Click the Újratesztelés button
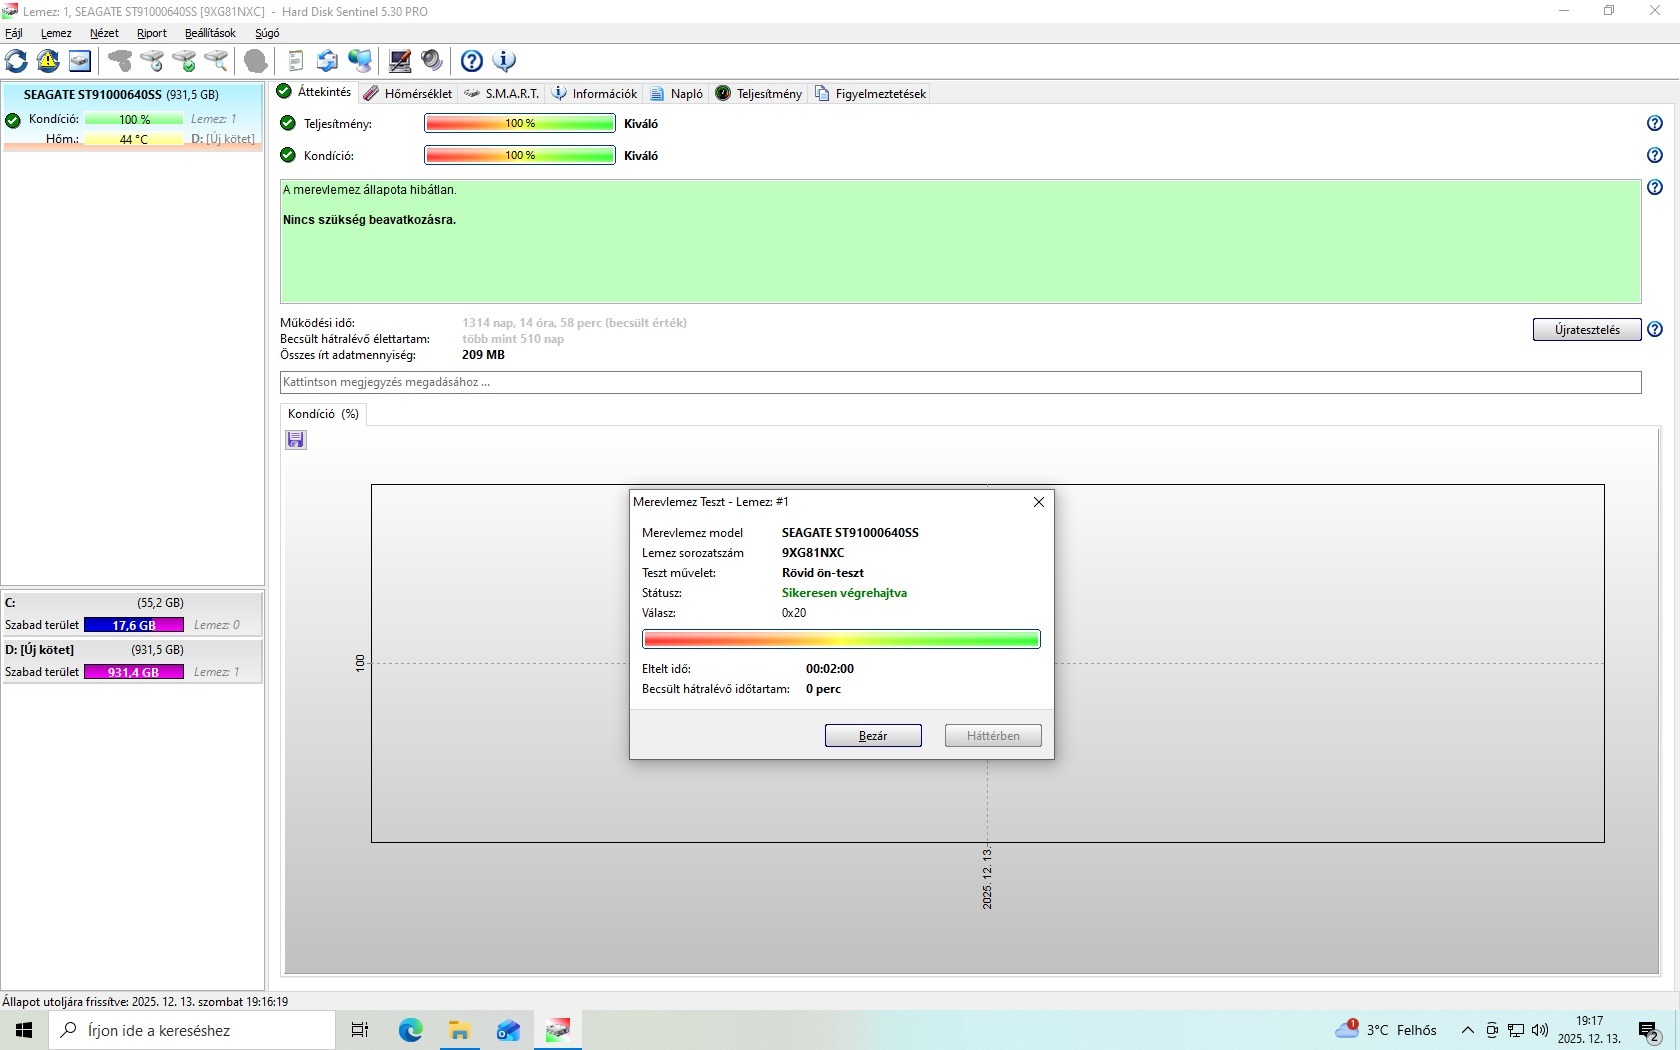Image resolution: width=1680 pixels, height=1050 pixels. [x=1587, y=330]
